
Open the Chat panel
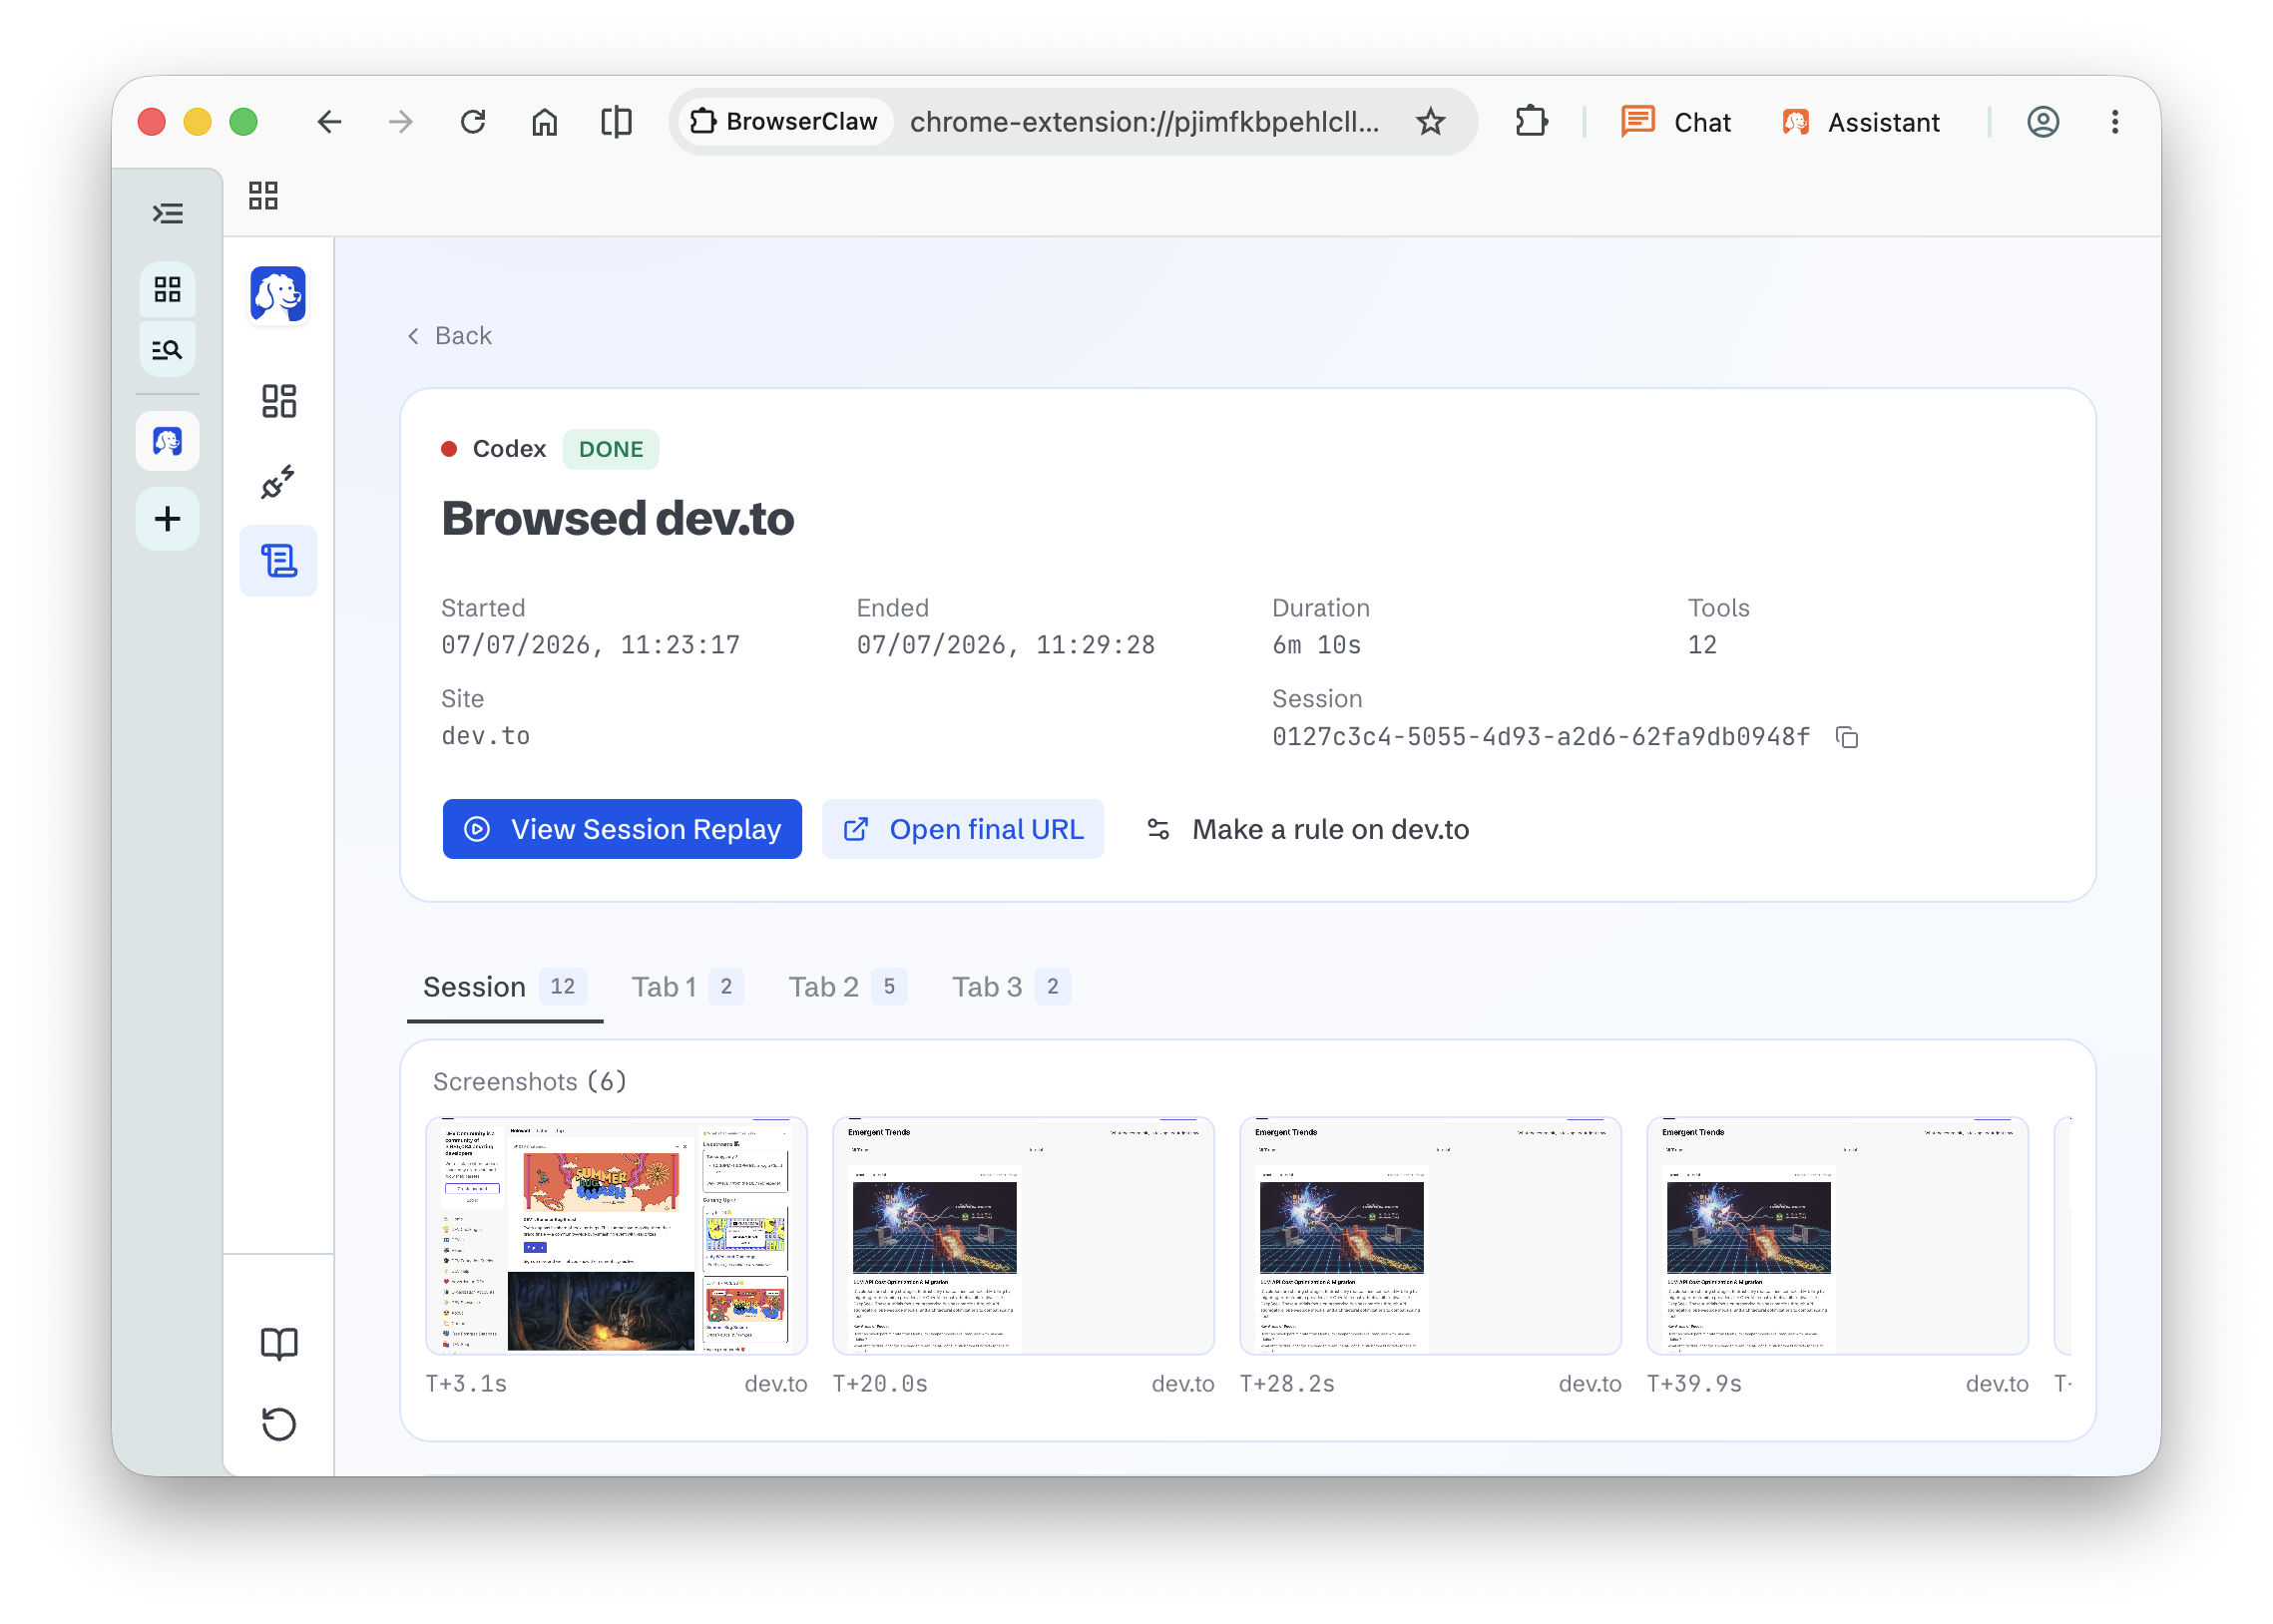[x=1676, y=122]
